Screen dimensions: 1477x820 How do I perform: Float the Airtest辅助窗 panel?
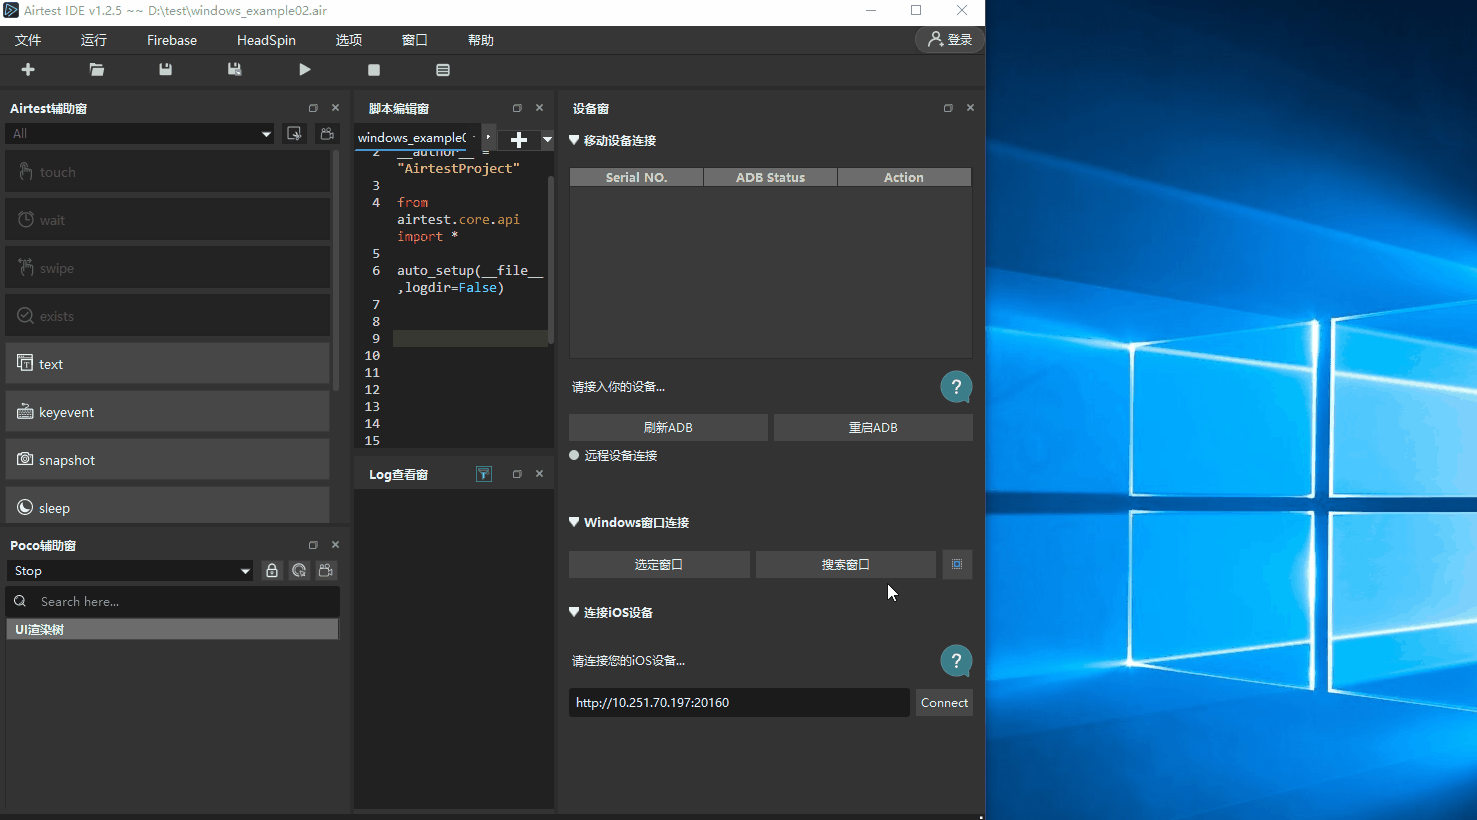pos(313,108)
